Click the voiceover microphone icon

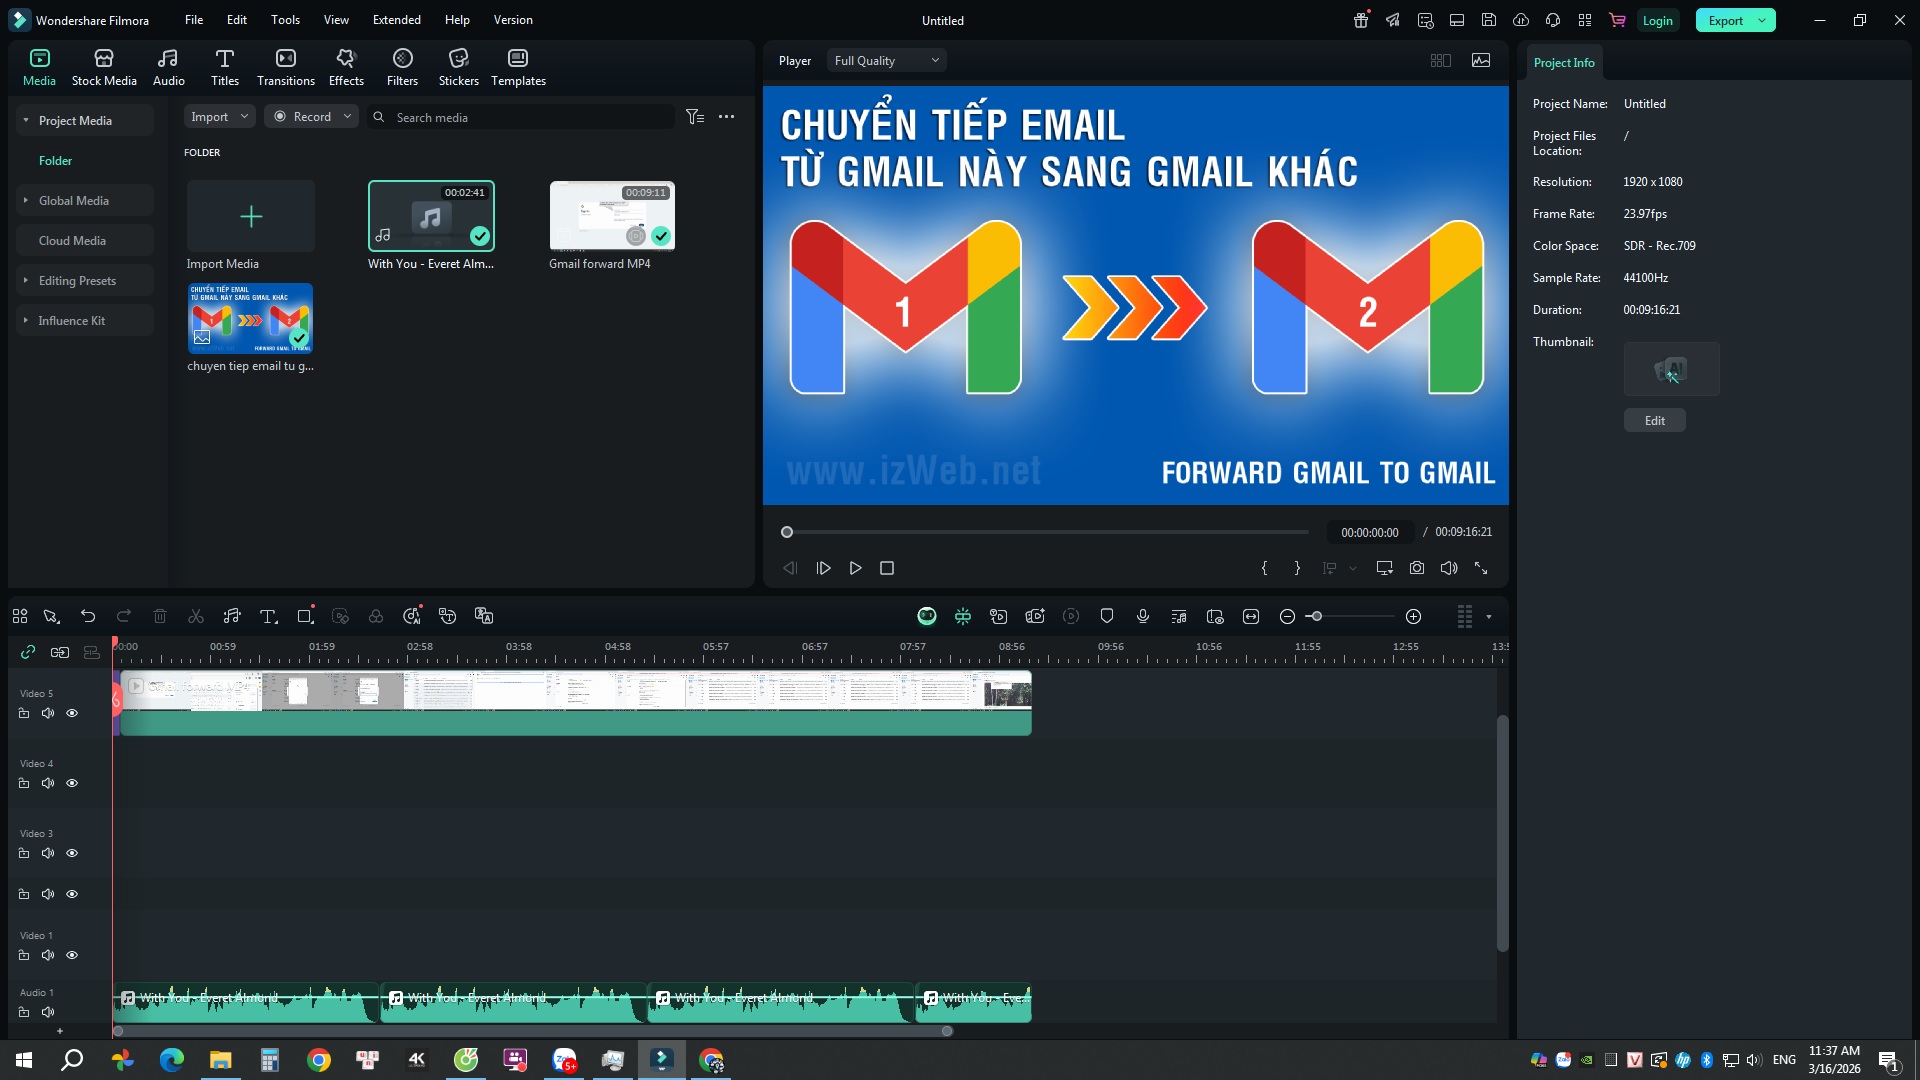[1143, 616]
